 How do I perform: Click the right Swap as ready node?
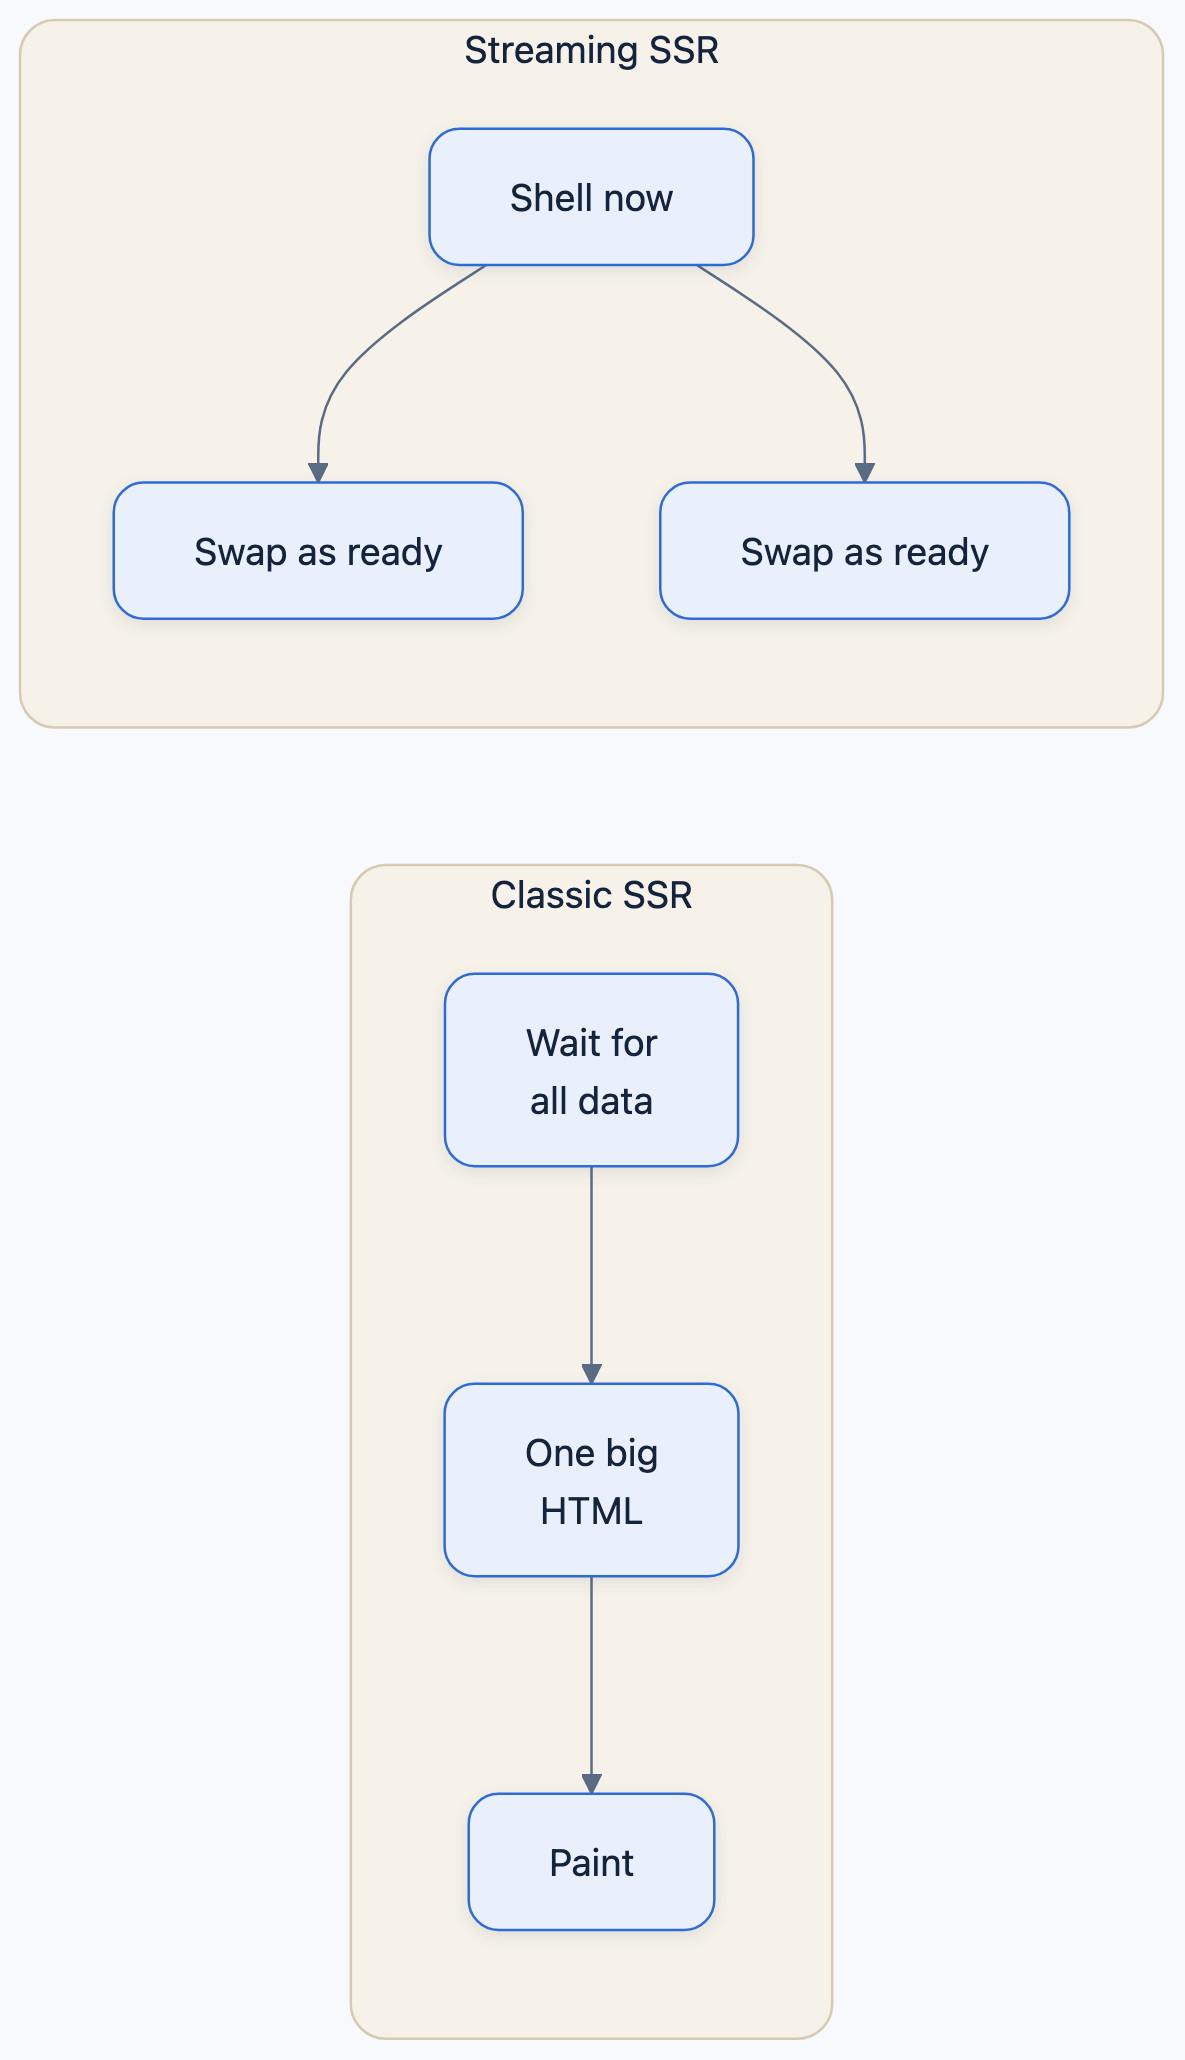pyautogui.click(x=865, y=551)
